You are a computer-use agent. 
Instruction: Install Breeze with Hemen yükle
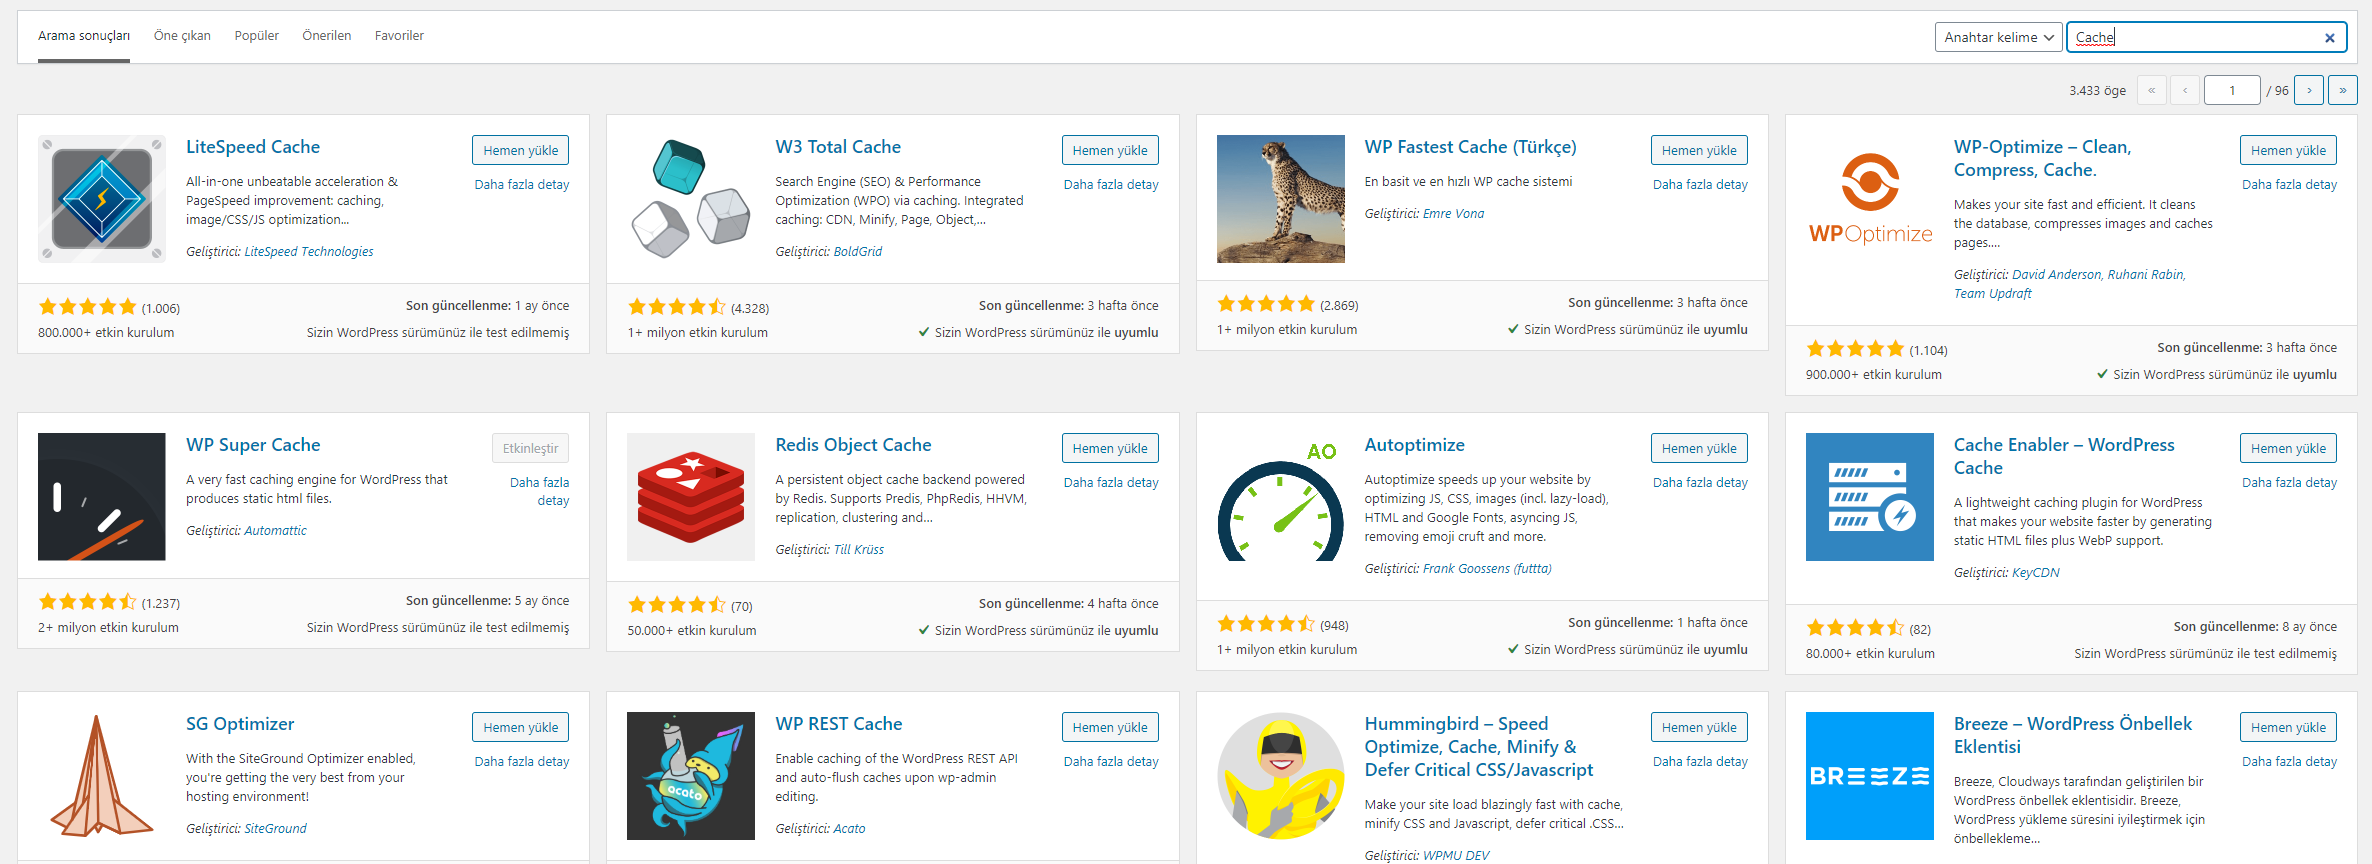[2289, 727]
